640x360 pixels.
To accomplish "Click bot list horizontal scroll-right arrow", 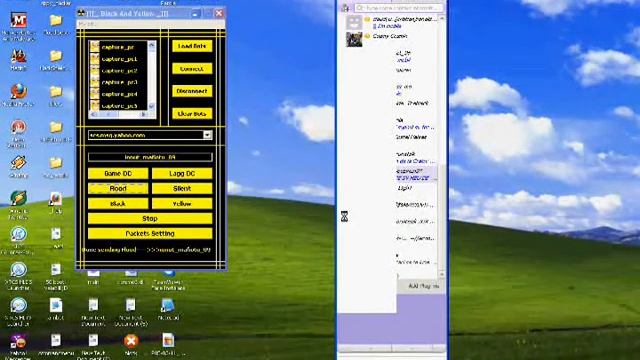I will coord(143,115).
